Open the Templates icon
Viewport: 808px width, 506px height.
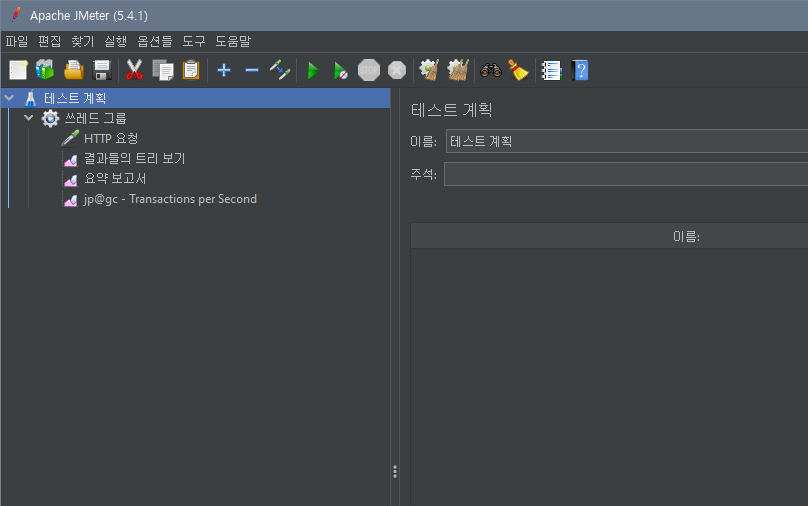[45, 70]
